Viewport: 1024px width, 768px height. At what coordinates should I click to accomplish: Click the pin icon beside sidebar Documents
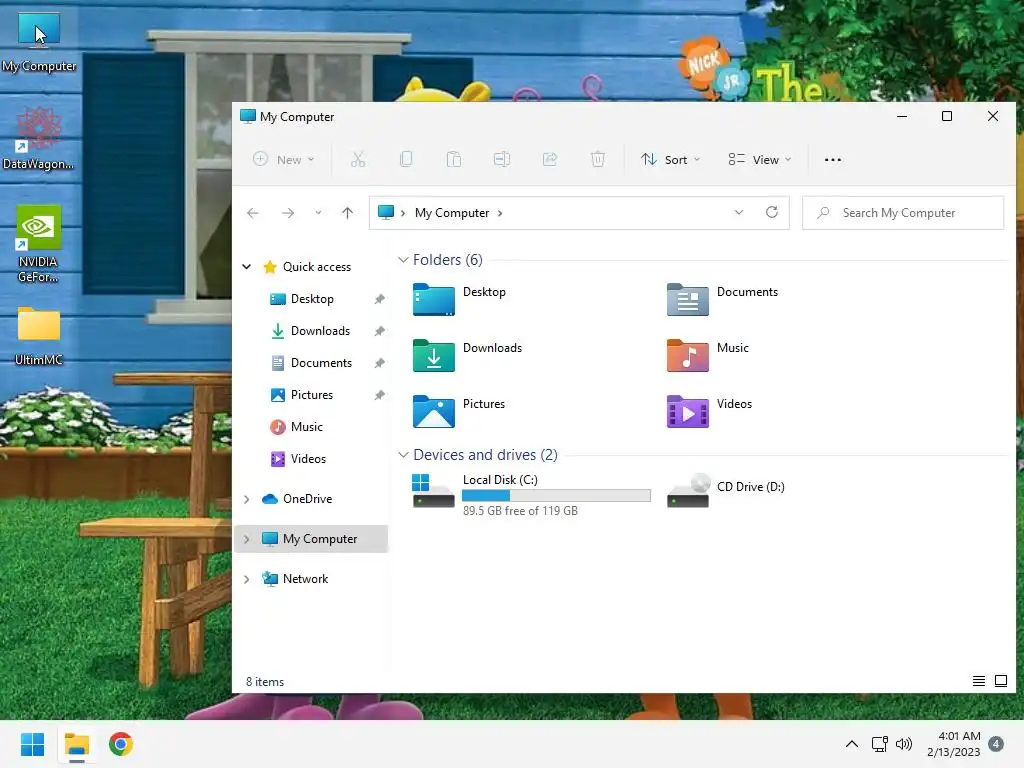[379, 363]
